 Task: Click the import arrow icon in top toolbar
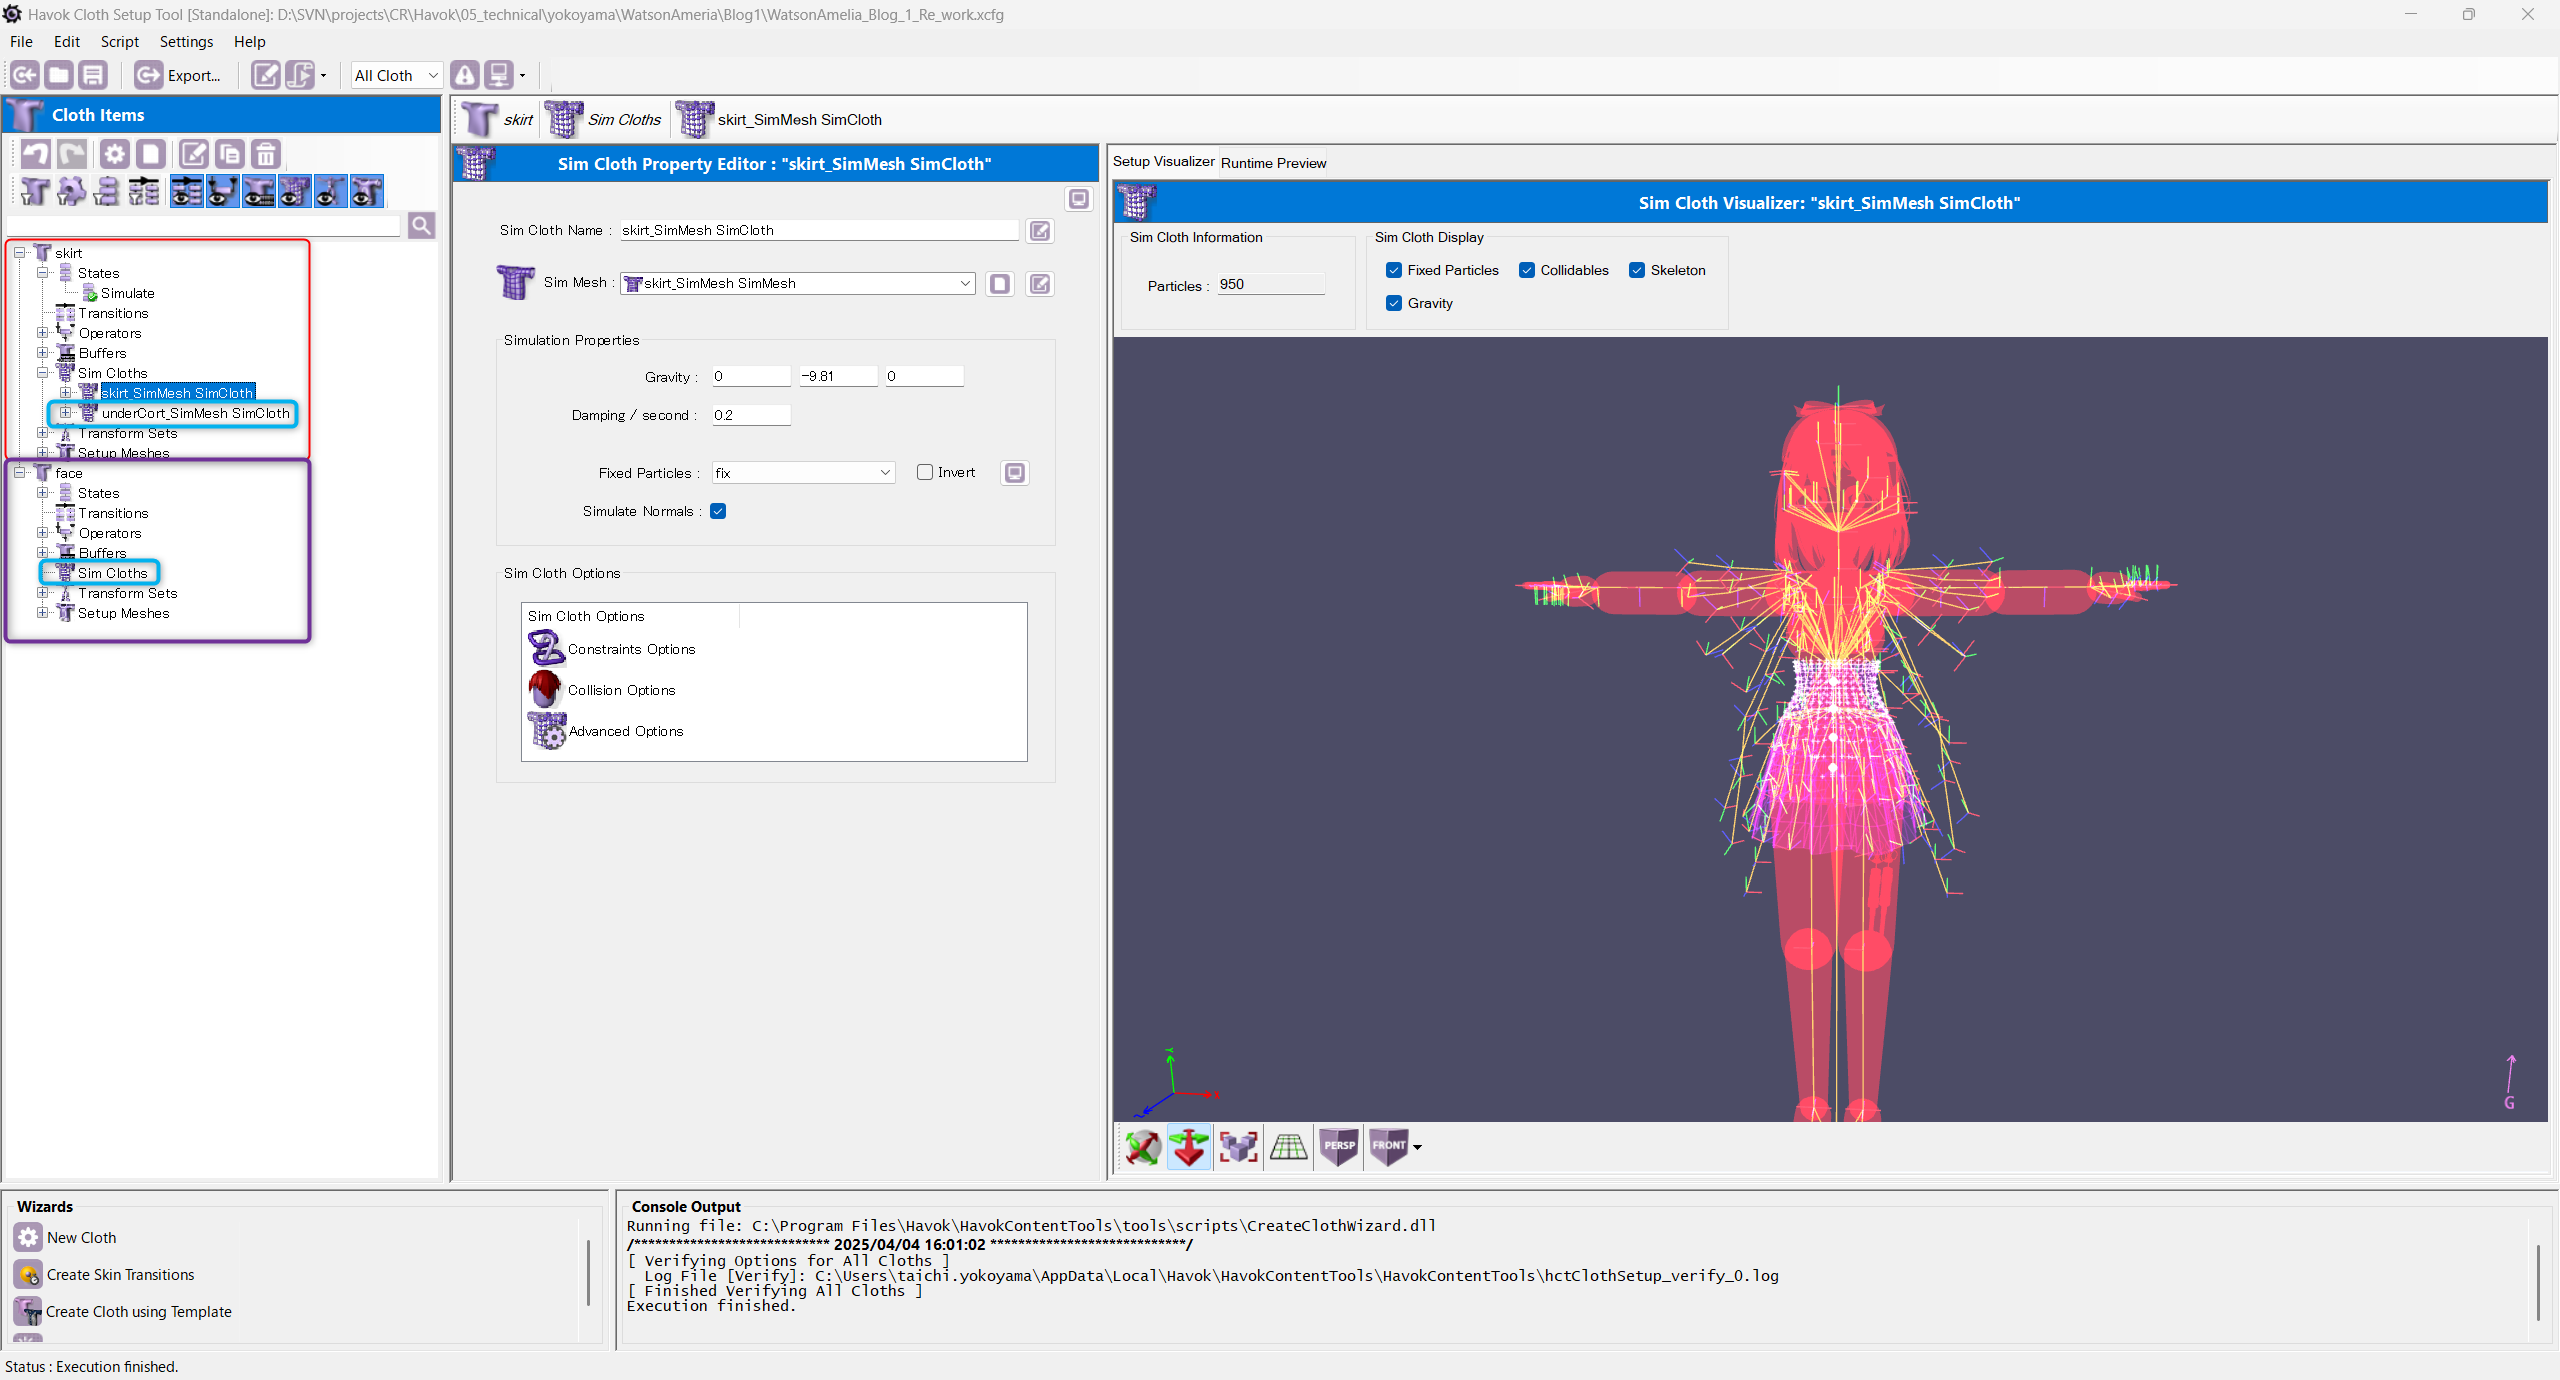(x=25, y=75)
